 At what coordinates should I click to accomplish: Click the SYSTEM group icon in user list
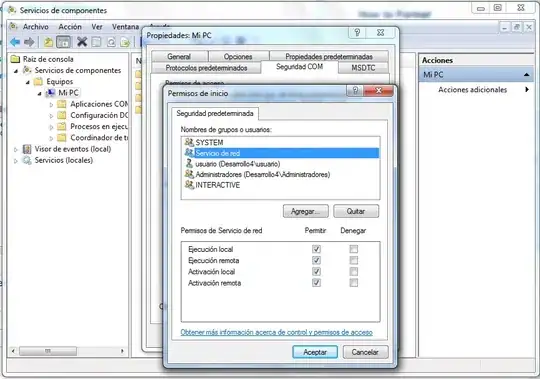coord(189,142)
